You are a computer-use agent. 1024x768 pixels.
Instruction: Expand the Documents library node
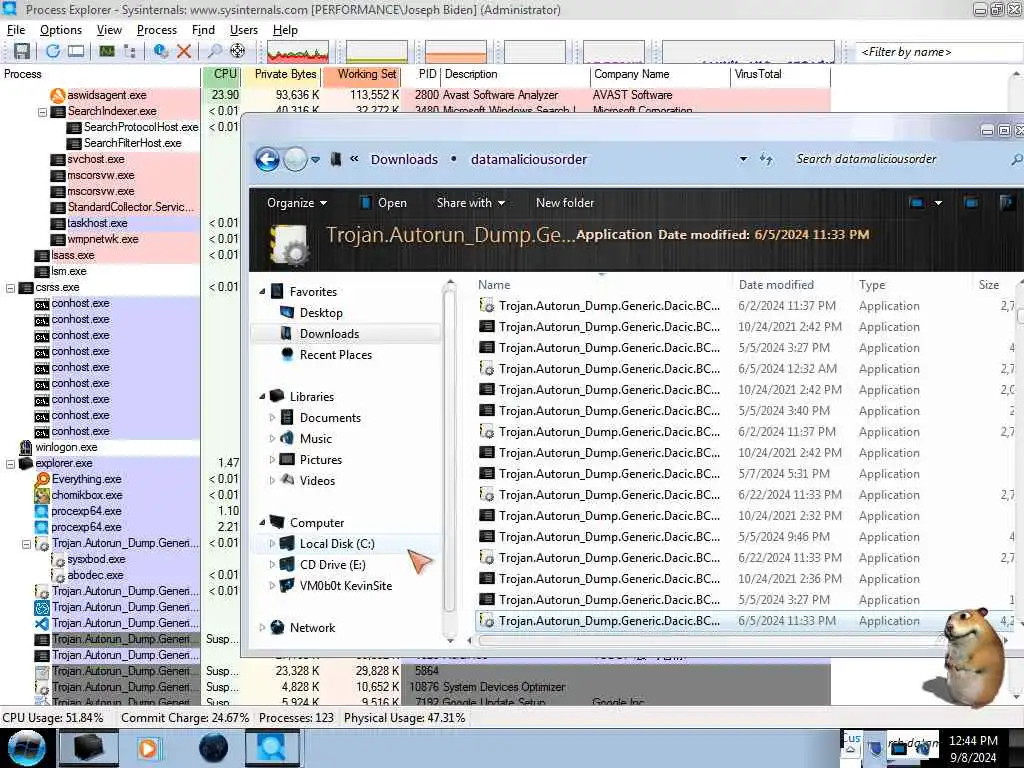tap(272, 418)
